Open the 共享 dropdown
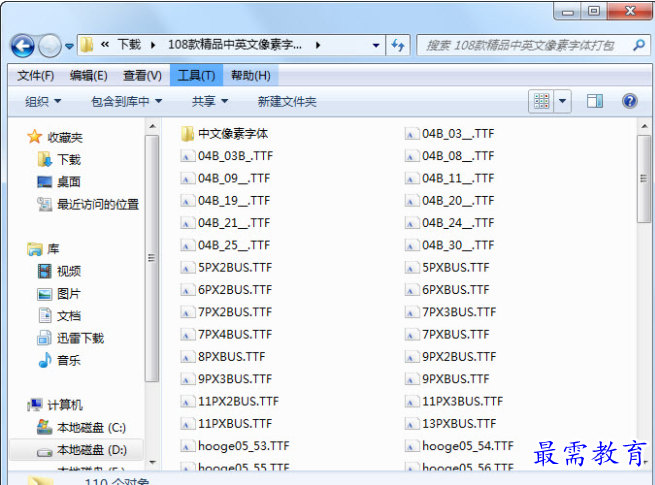The height and width of the screenshot is (485, 655). click(210, 102)
